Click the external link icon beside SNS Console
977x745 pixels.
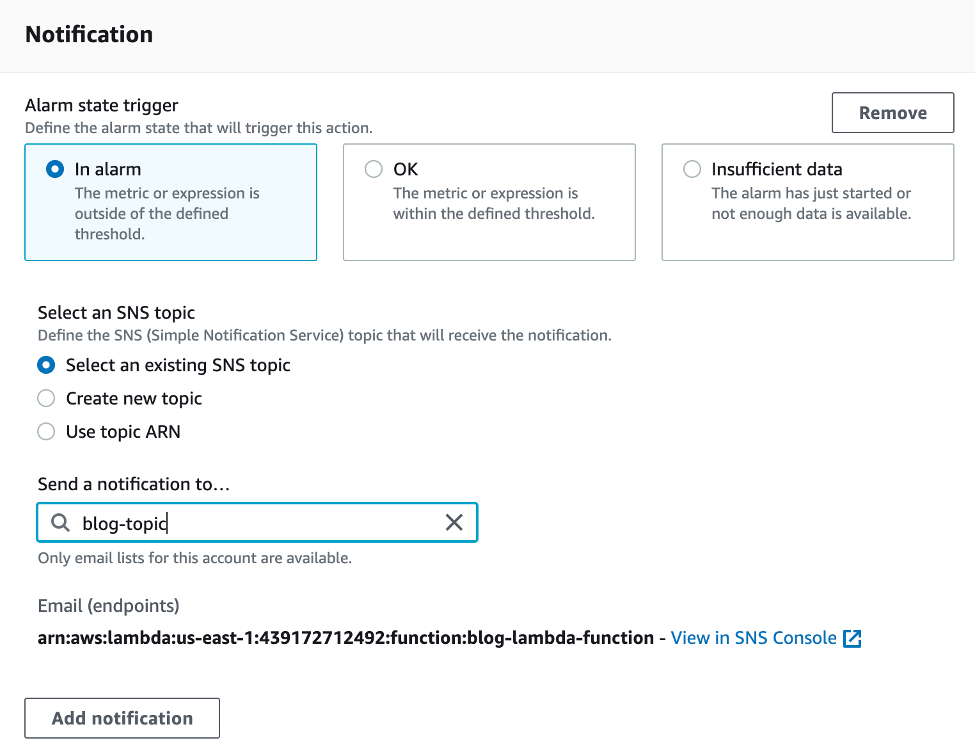[x=852, y=638]
